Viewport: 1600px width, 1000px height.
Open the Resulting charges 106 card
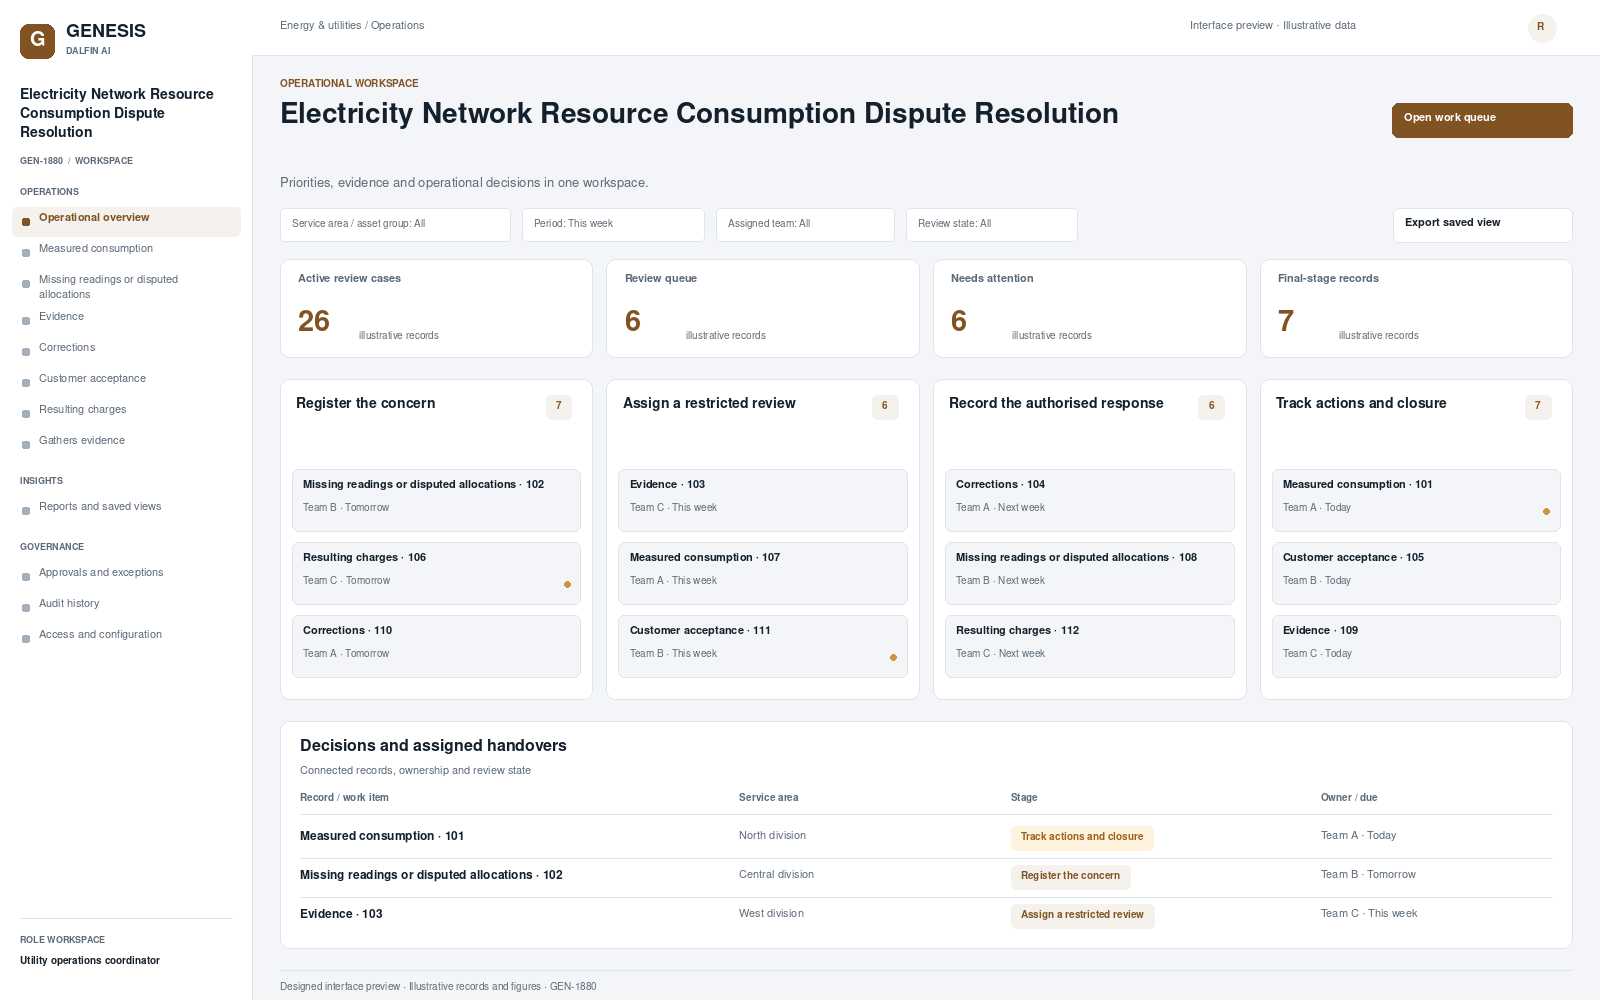(x=436, y=573)
